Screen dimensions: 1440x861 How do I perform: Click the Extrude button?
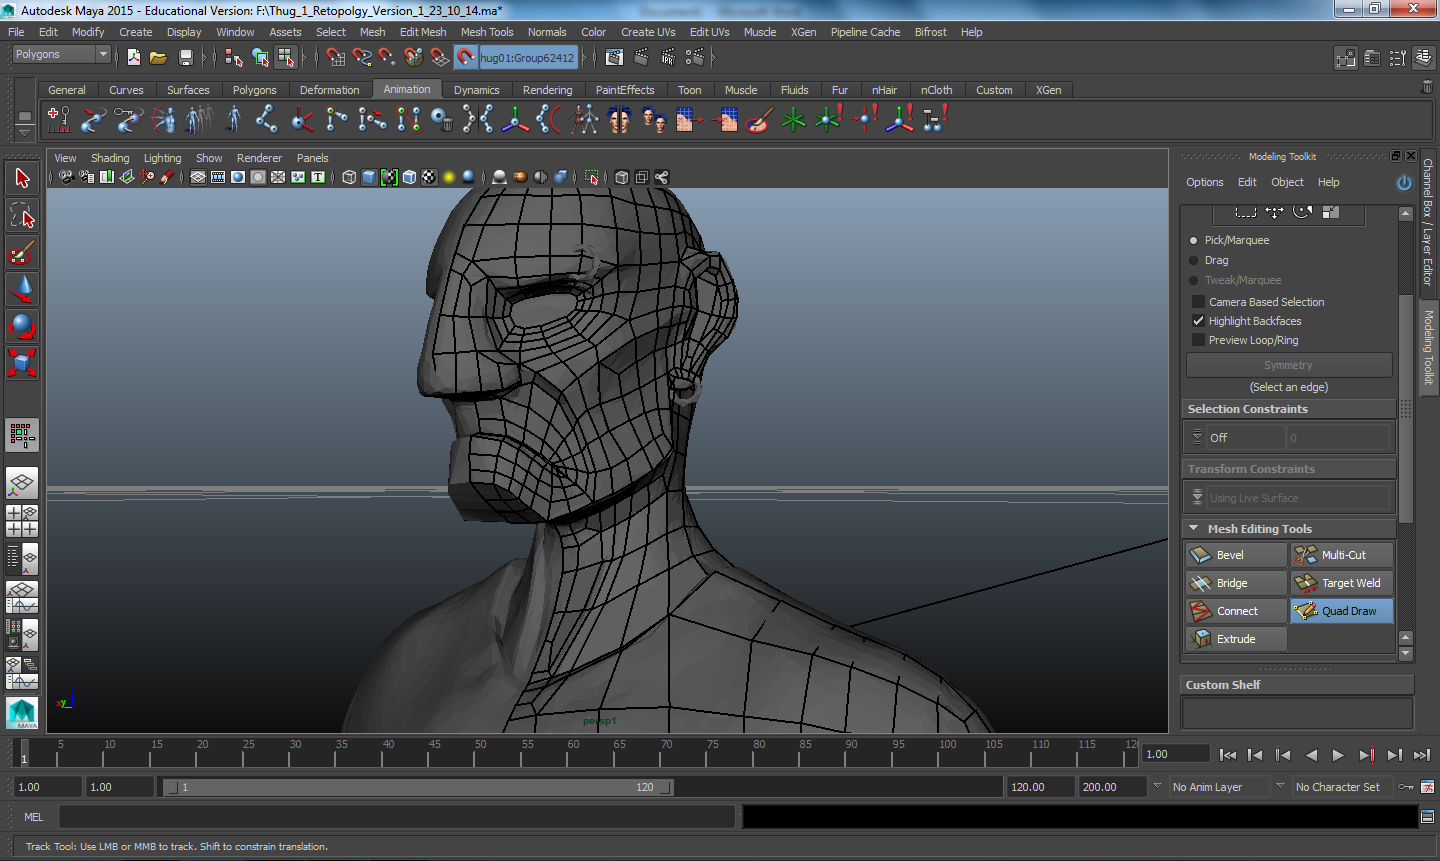click(1236, 639)
